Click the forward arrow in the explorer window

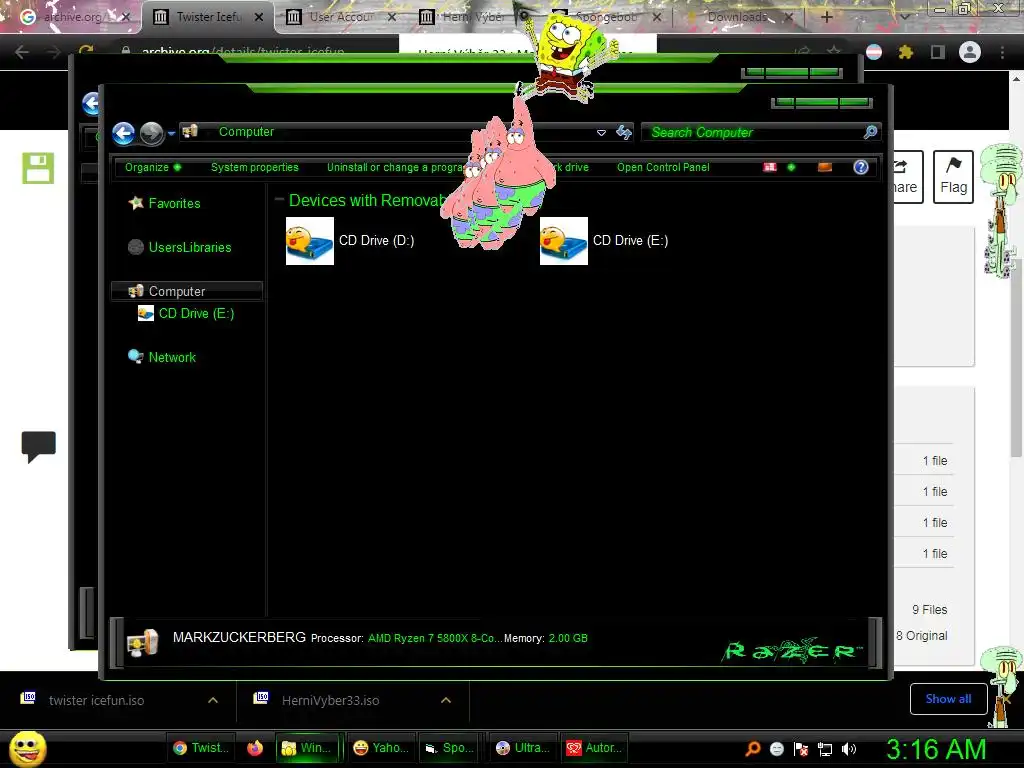(152, 133)
